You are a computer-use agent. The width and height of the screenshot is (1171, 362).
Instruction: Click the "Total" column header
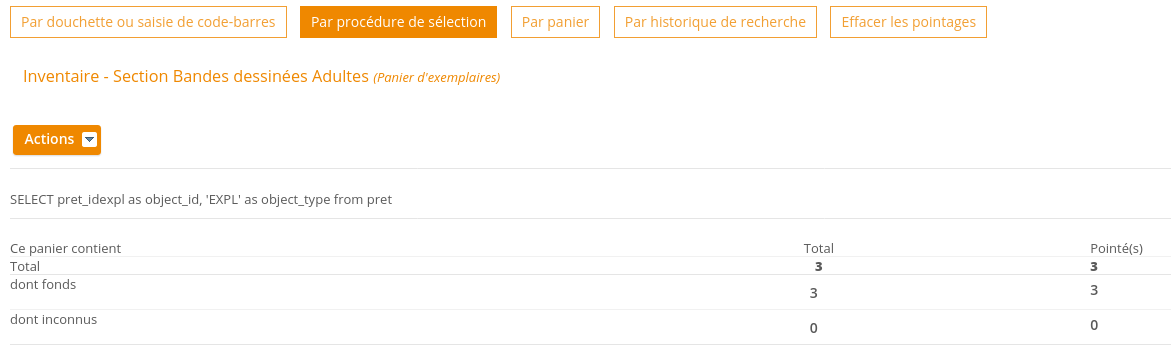tap(819, 248)
